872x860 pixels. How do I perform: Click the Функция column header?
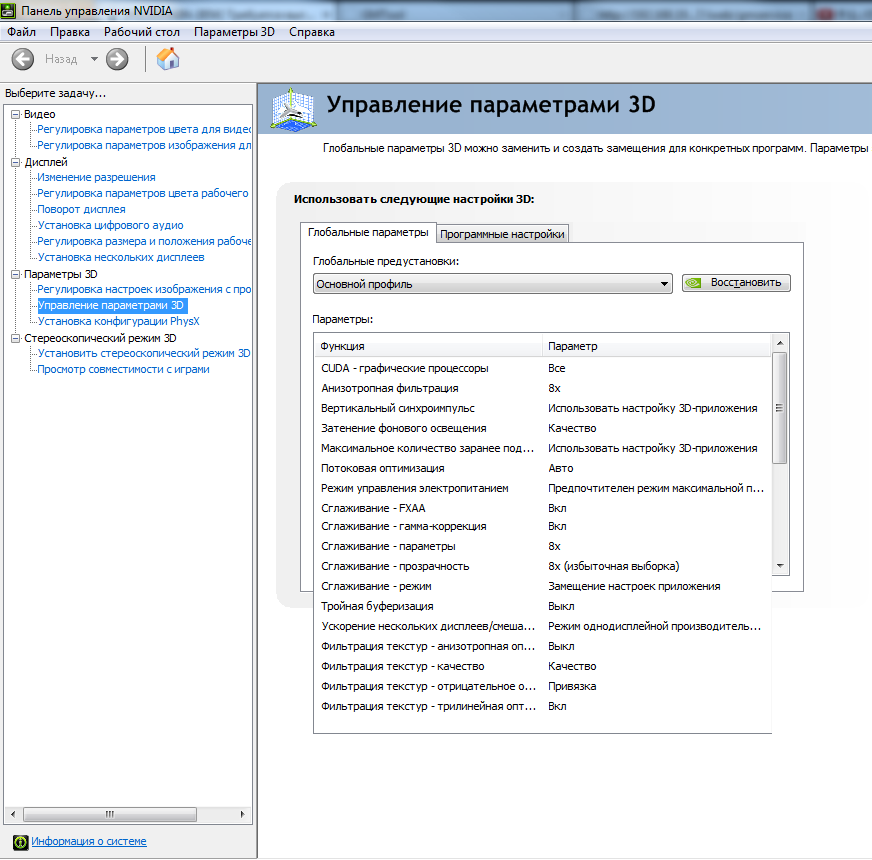(428, 346)
